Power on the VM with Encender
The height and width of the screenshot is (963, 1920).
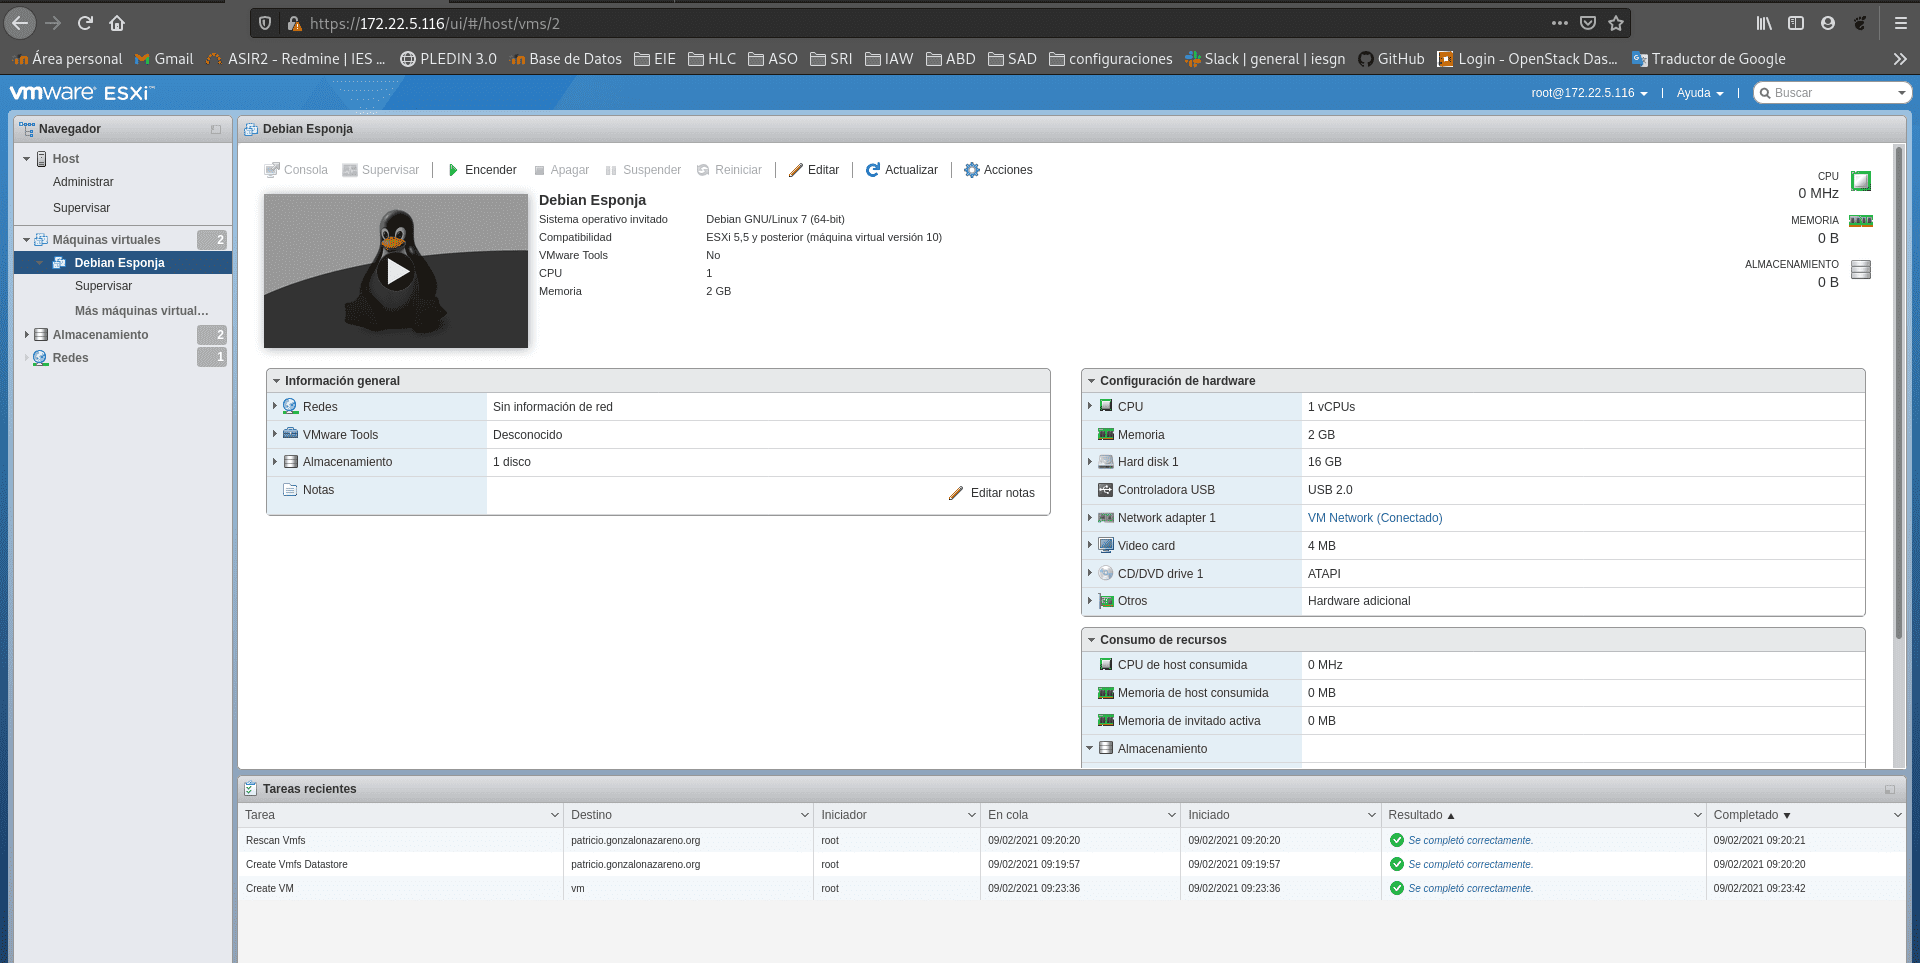click(482, 170)
